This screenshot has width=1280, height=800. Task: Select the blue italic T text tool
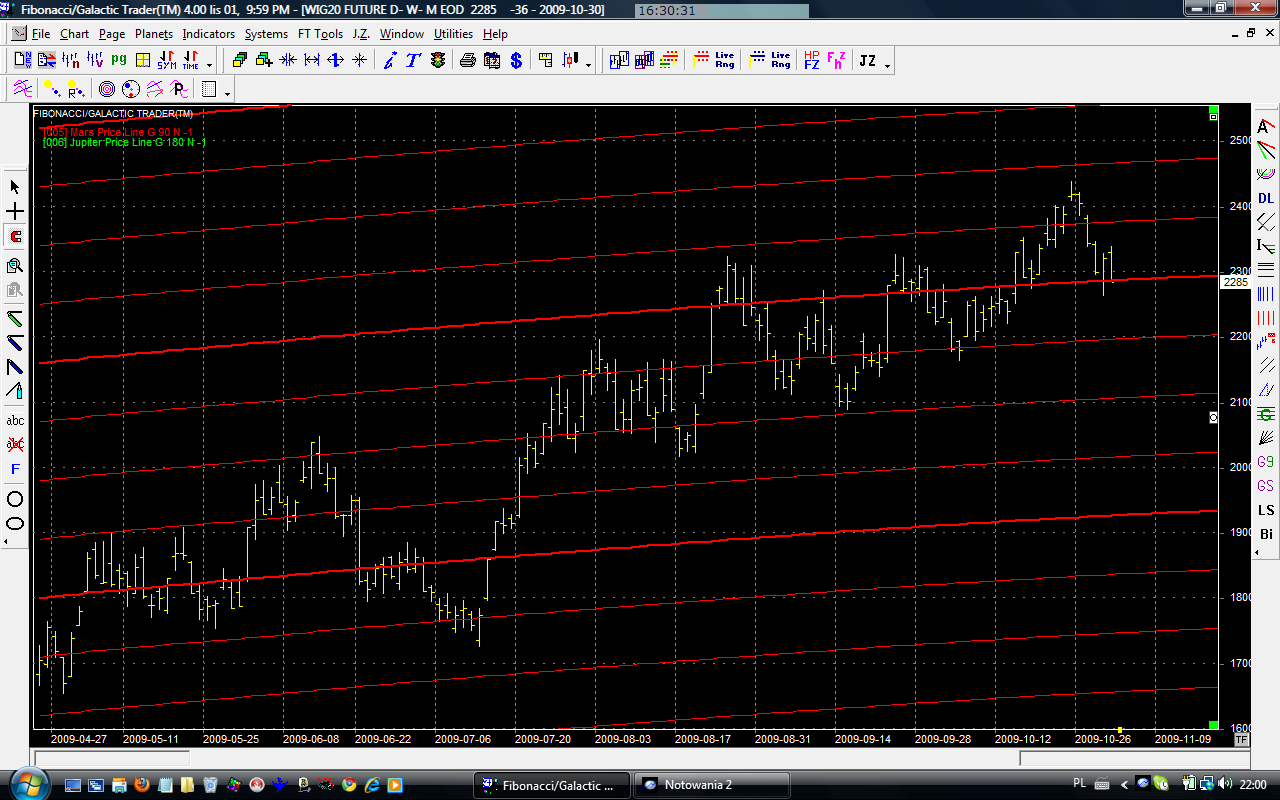(x=412, y=61)
